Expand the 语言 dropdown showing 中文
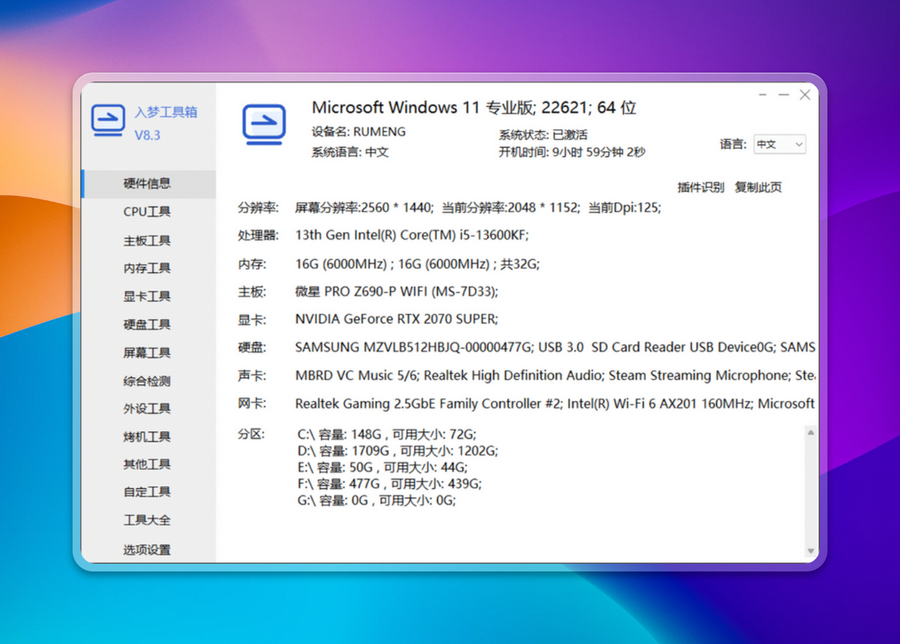Image resolution: width=900 pixels, height=644 pixels. pos(779,144)
